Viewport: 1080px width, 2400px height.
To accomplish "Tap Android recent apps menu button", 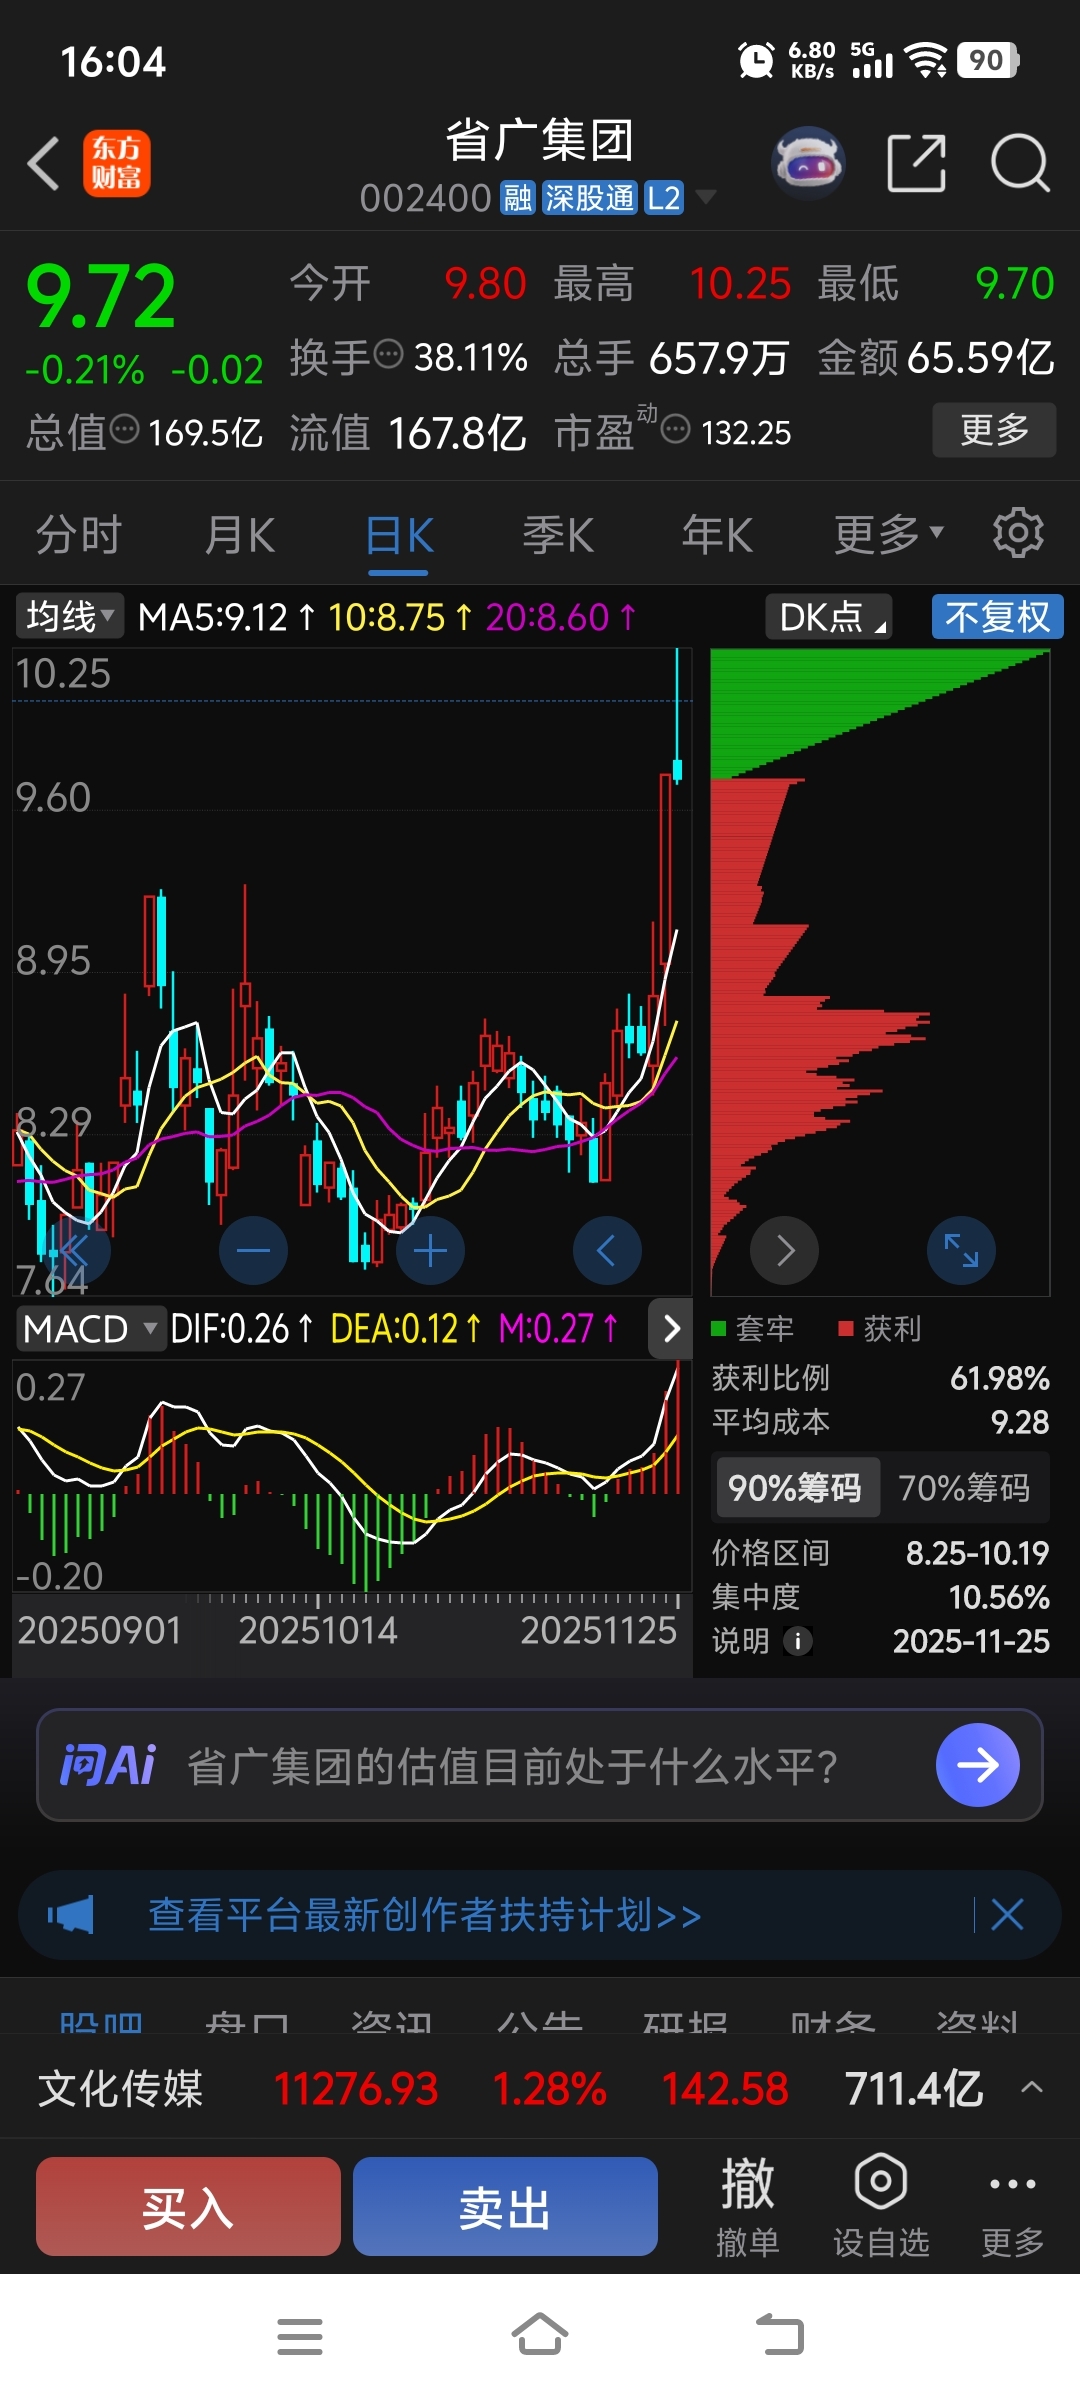I will click(299, 2336).
